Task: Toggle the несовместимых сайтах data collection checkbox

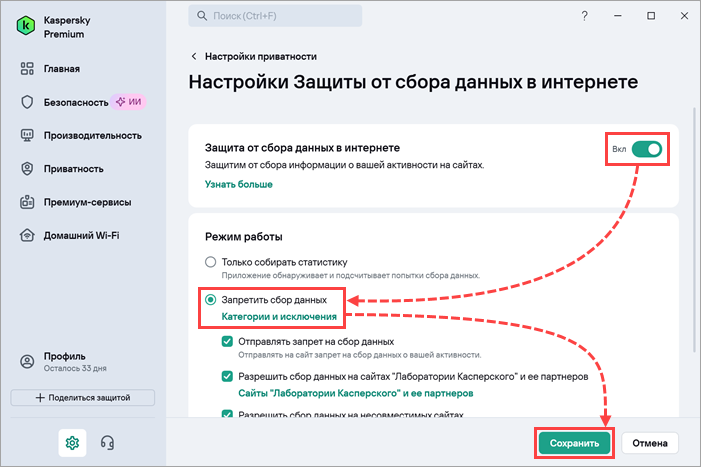Action: click(227, 413)
